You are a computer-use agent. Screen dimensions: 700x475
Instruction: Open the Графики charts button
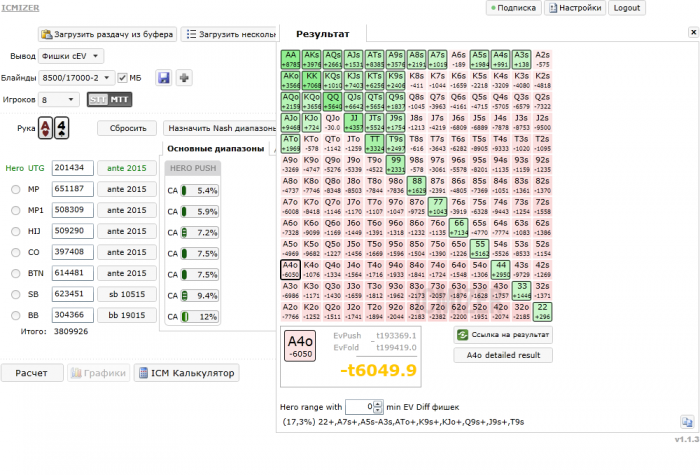coord(99,373)
